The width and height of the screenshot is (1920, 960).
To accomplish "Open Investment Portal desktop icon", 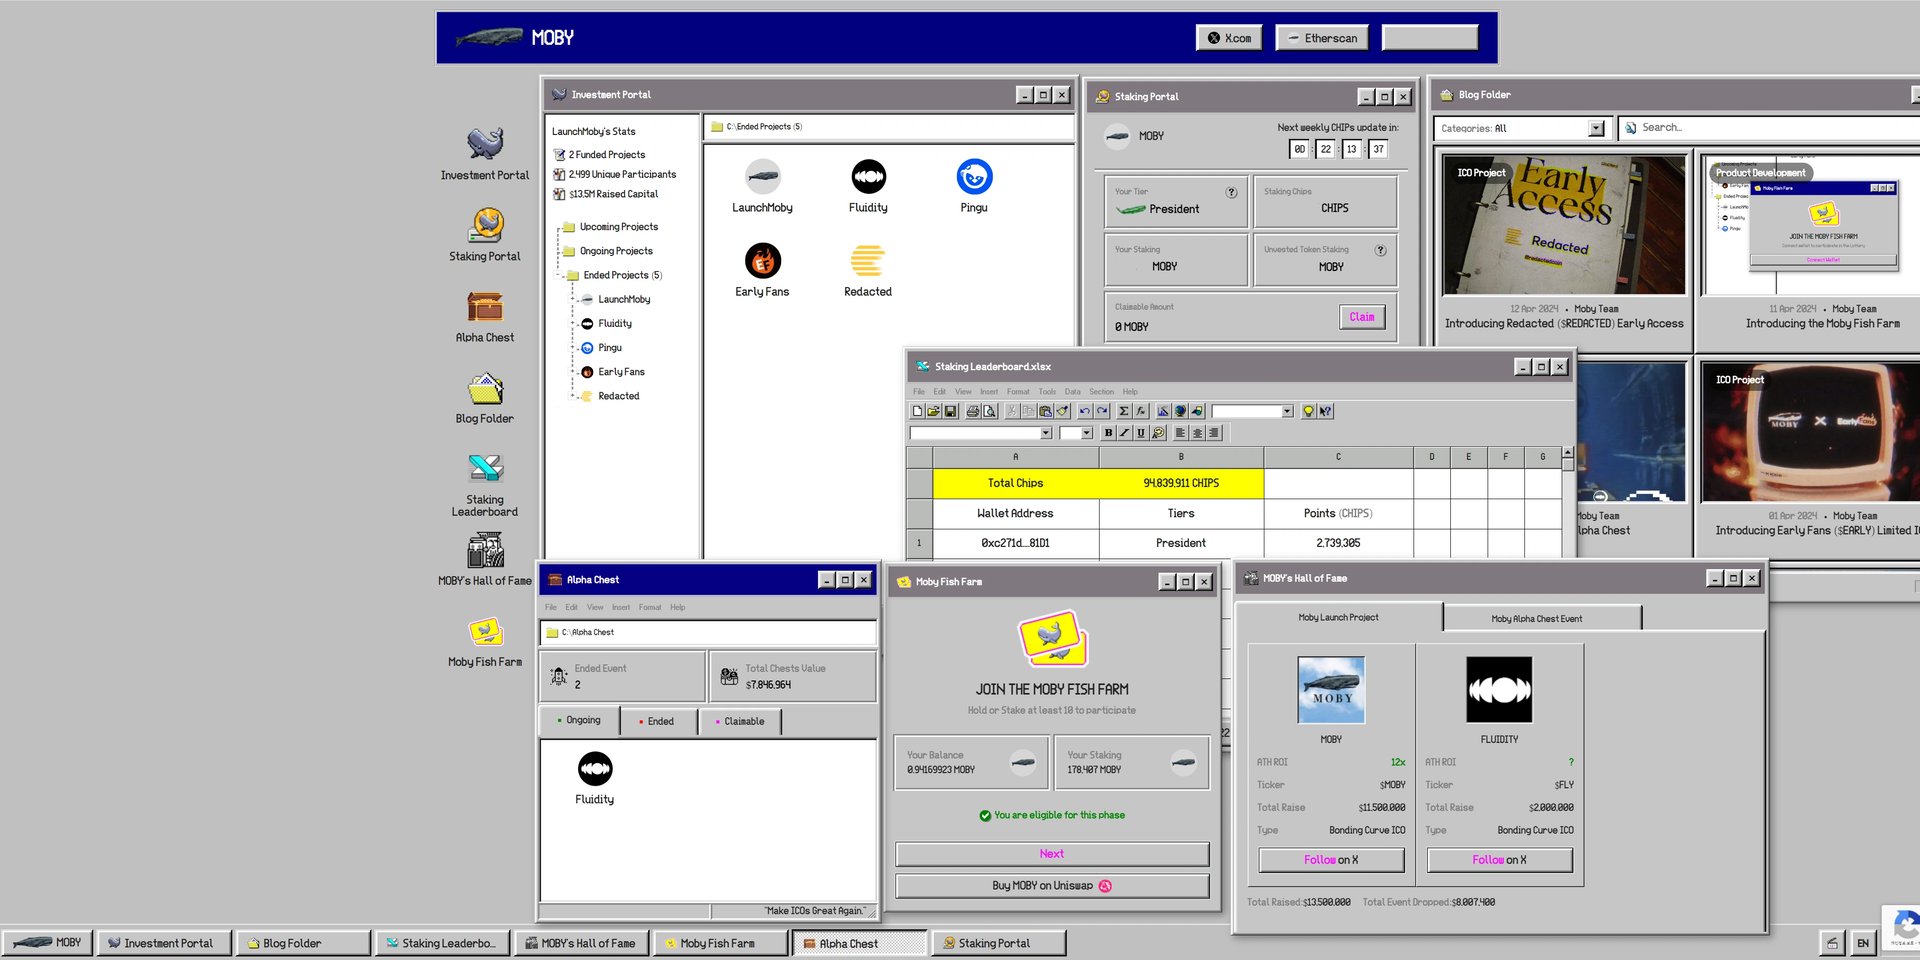I will (x=485, y=154).
